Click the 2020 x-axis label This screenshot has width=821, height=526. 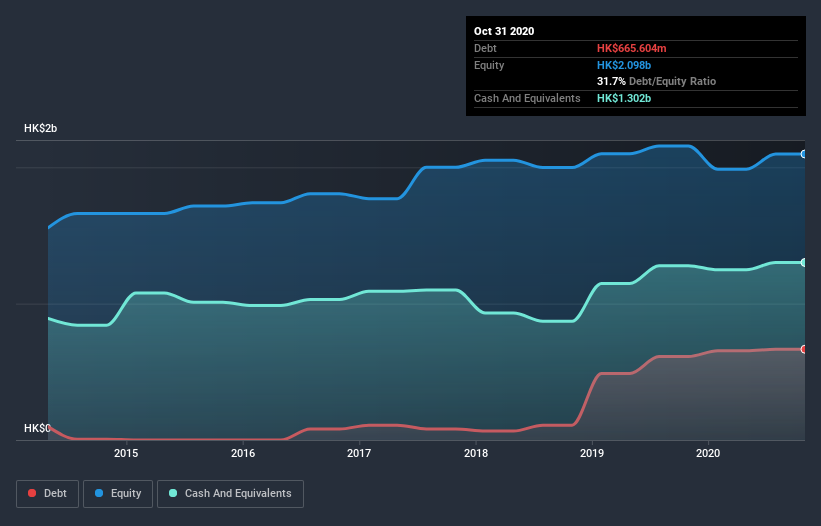[x=708, y=453]
